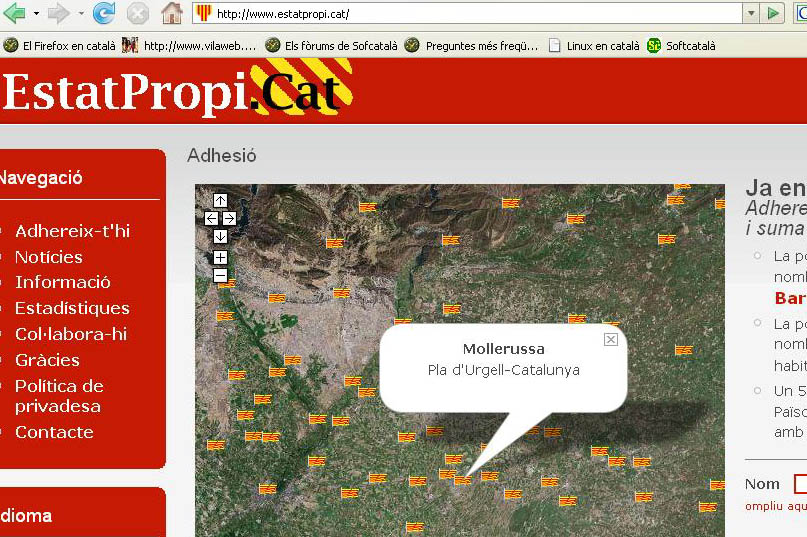Zoom in on the map
The image size is (807, 537).
tap(220, 257)
